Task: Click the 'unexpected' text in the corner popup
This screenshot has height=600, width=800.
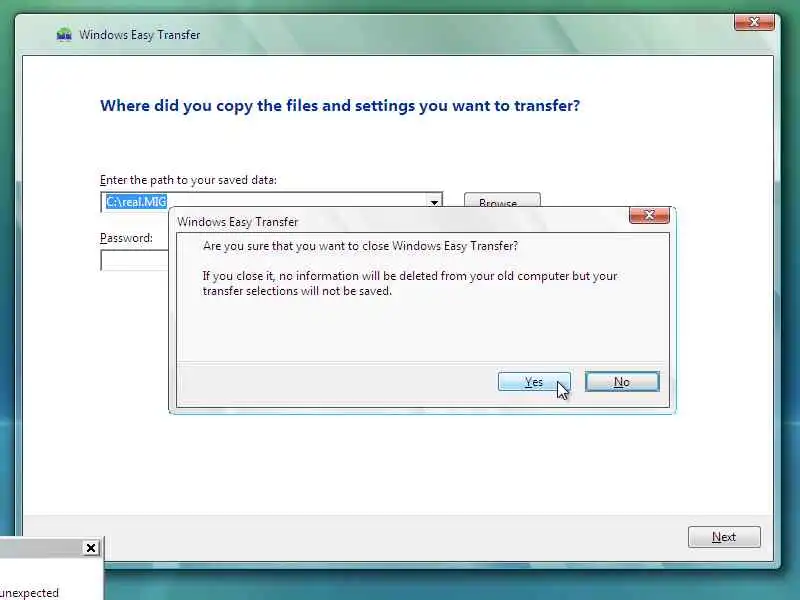Action: [x=30, y=593]
